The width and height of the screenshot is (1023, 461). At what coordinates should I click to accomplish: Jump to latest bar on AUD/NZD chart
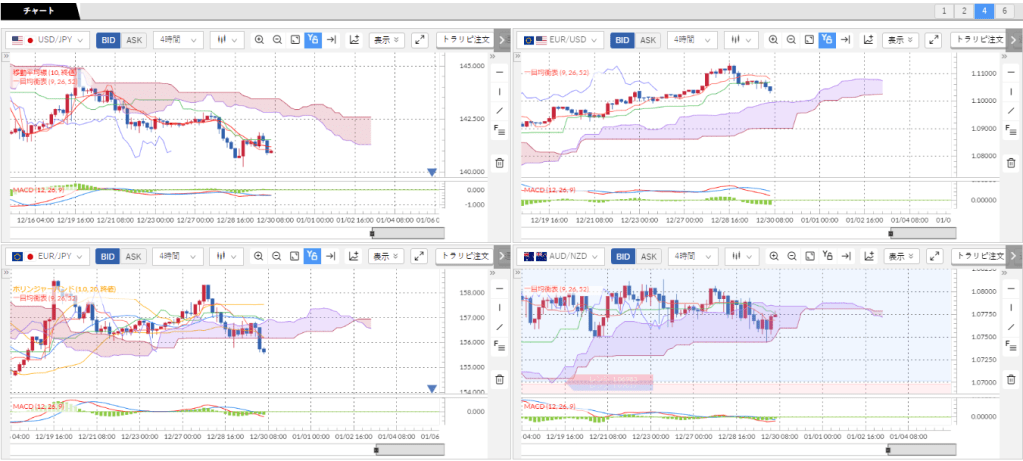click(x=845, y=255)
